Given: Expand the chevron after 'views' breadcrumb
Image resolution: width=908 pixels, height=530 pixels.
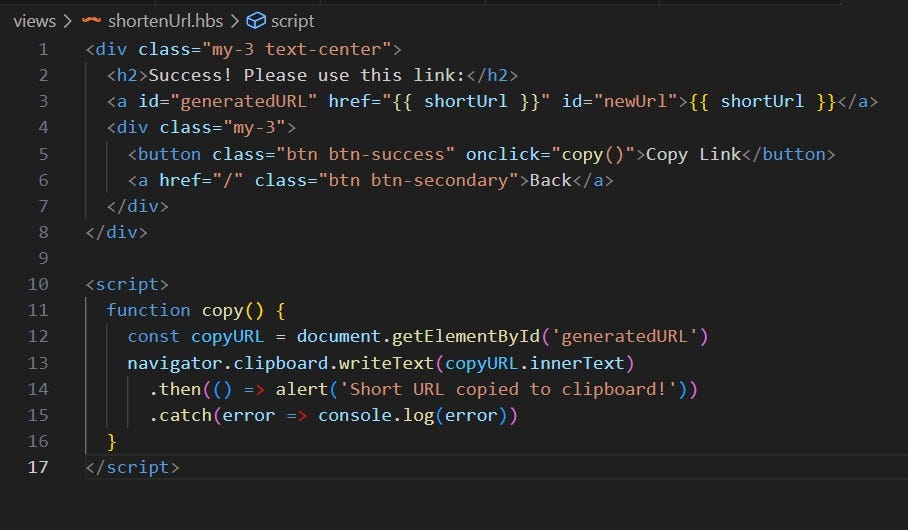Looking at the screenshot, I should (68, 21).
